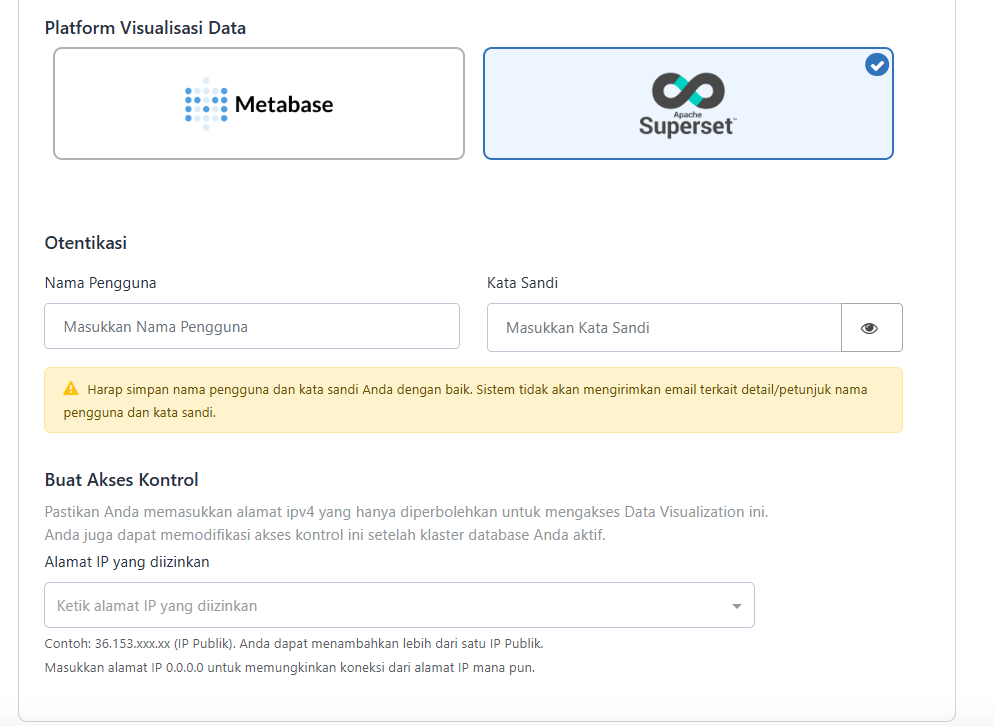
Task: Click the blue checkmark badge on Superset
Action: tap(876, 65)
